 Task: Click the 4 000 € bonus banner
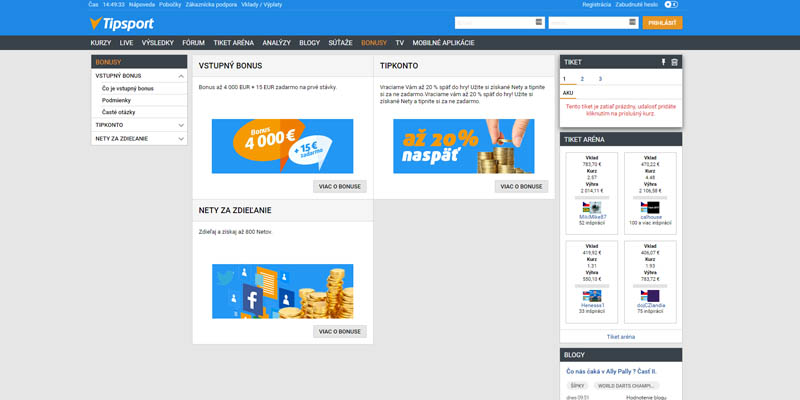pyautogui.click(x=283, y=146)
